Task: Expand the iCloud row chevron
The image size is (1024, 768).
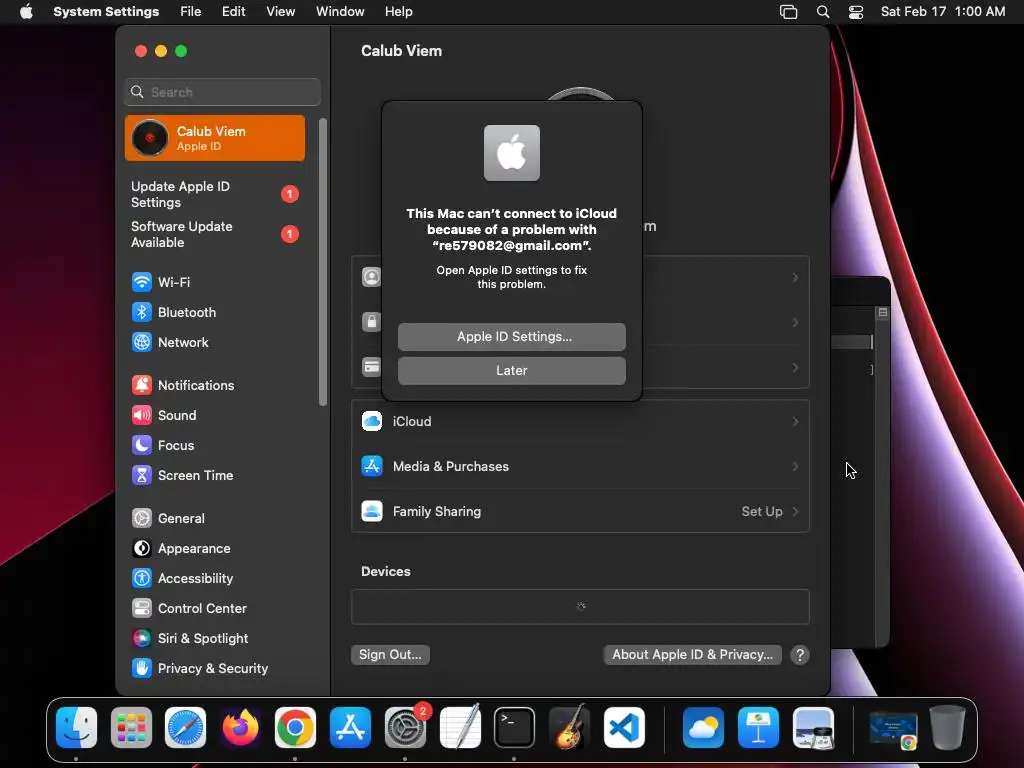Action: pyautogui.click(x=795, y=421)
